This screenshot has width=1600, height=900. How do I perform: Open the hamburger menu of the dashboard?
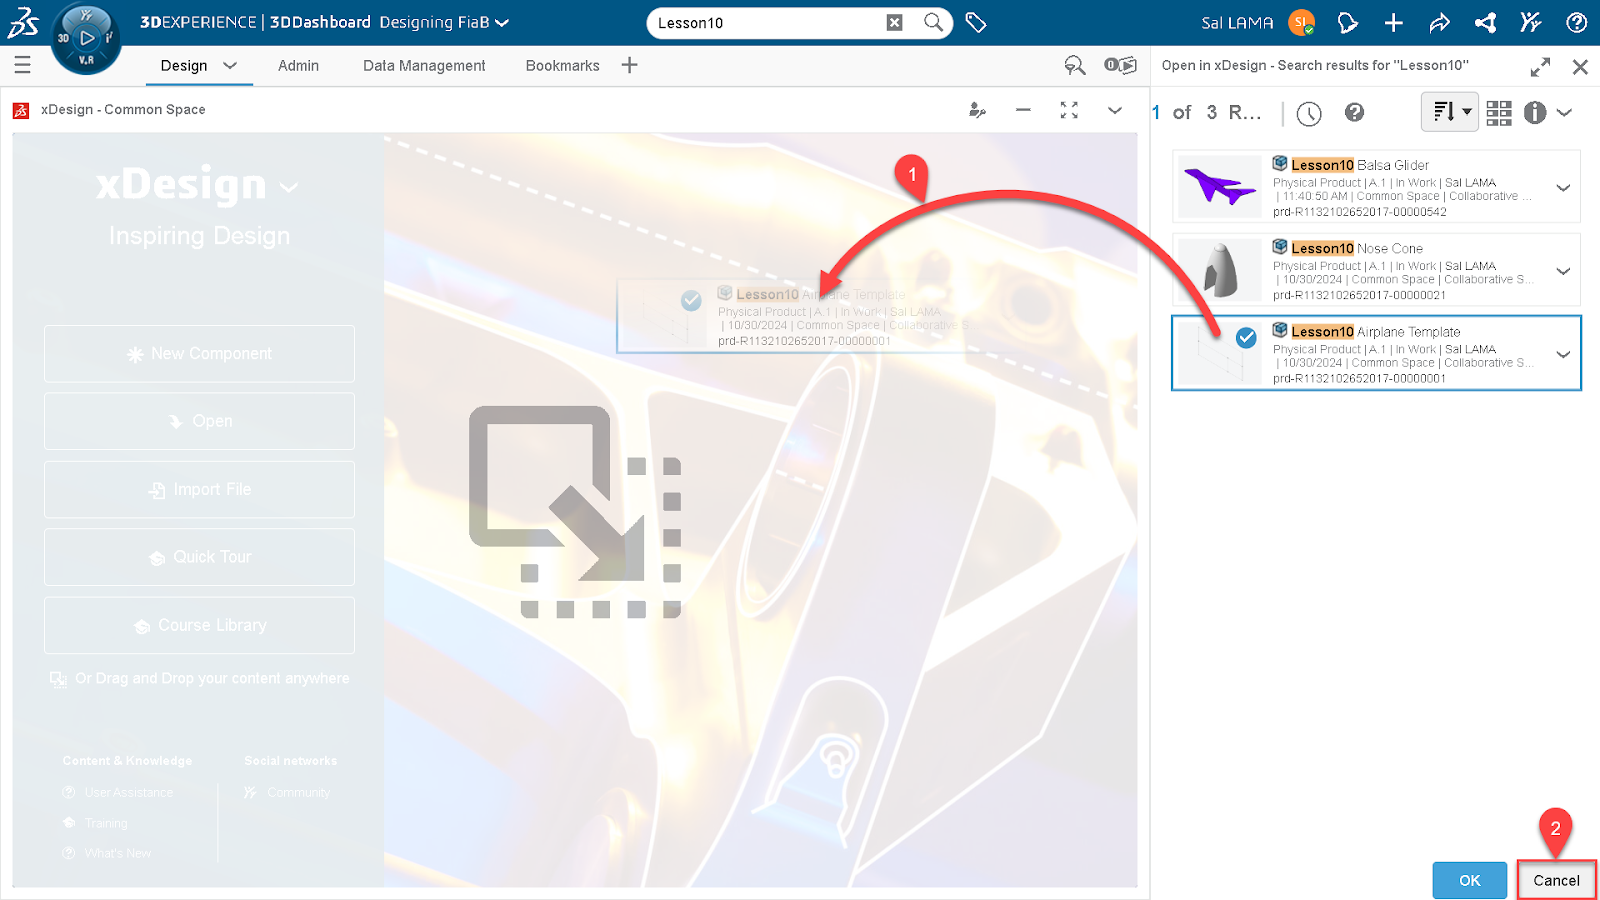22,65
